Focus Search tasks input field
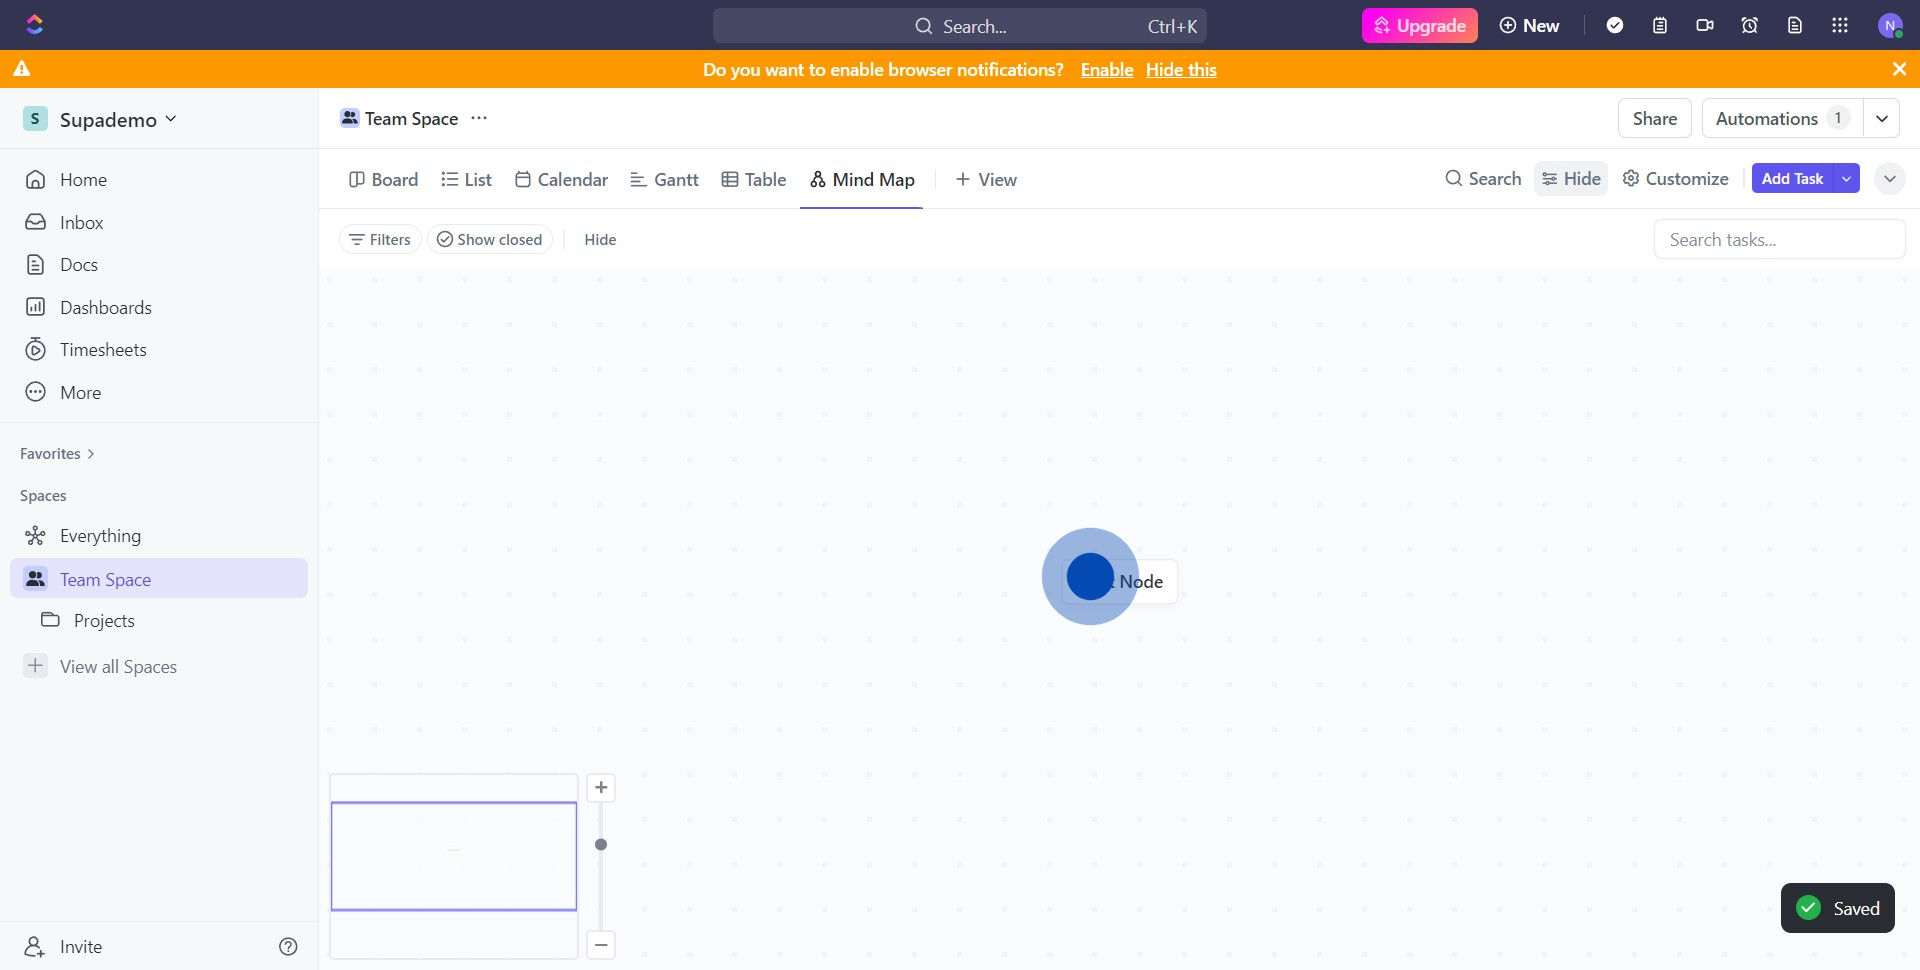Viewport: 1920px width, 970px height. (x=1780, y=240)
